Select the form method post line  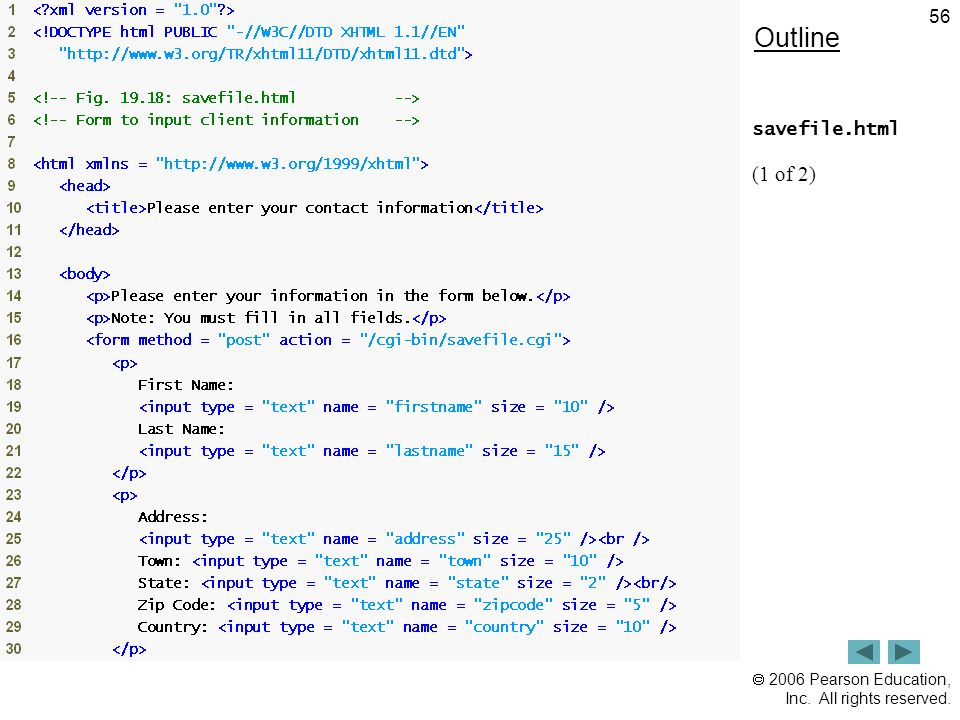tap(328, 340)
